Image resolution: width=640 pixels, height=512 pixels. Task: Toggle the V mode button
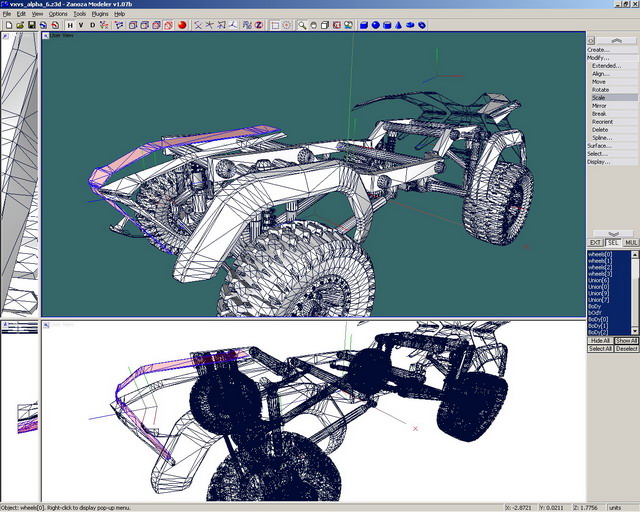point(81,25)
